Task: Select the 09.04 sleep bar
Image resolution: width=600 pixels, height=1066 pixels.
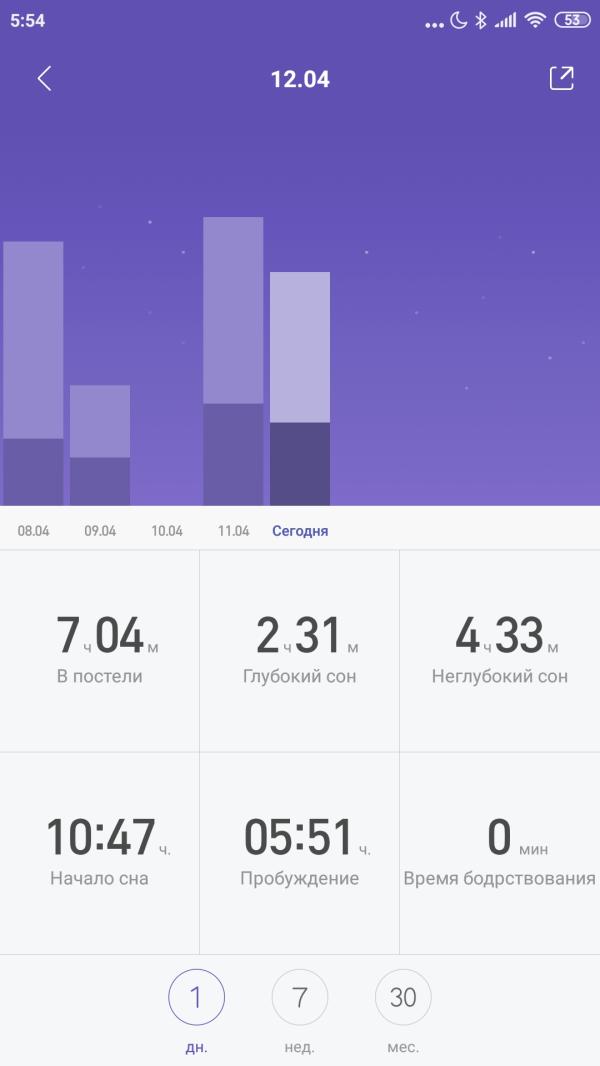Action: tap(100, 445)
